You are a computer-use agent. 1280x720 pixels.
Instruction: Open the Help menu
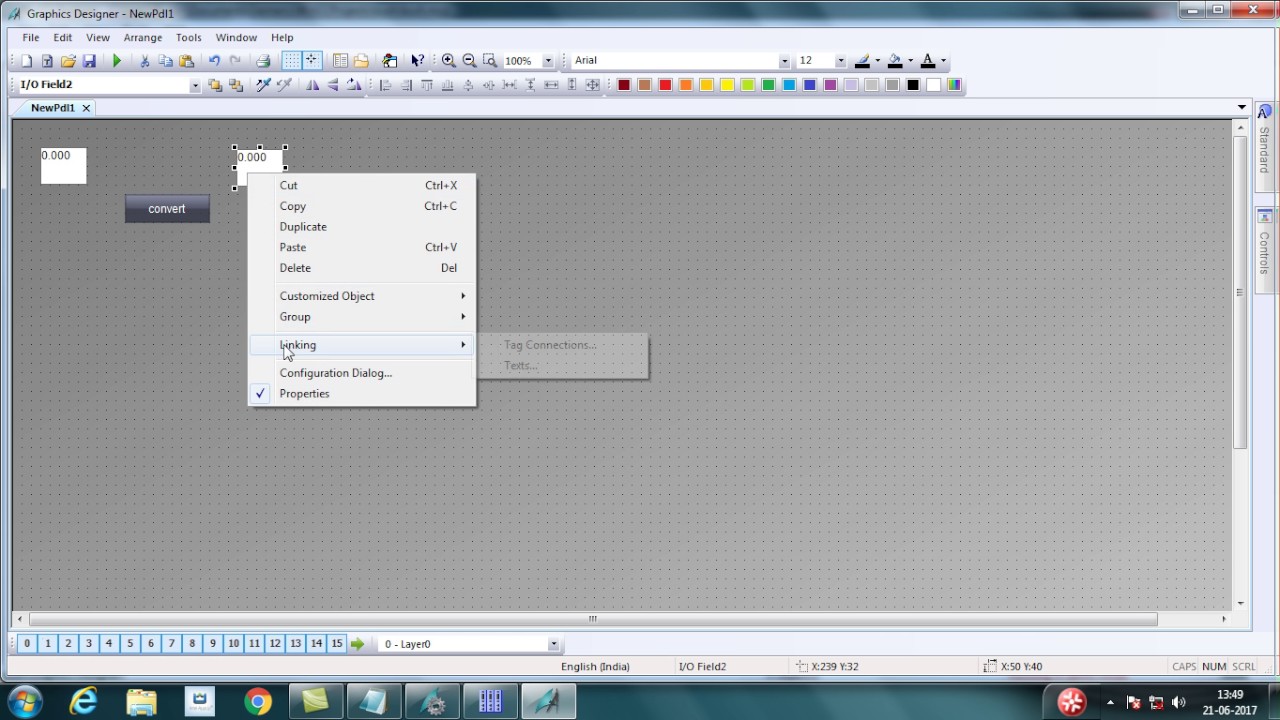click(x=282, y=38)
